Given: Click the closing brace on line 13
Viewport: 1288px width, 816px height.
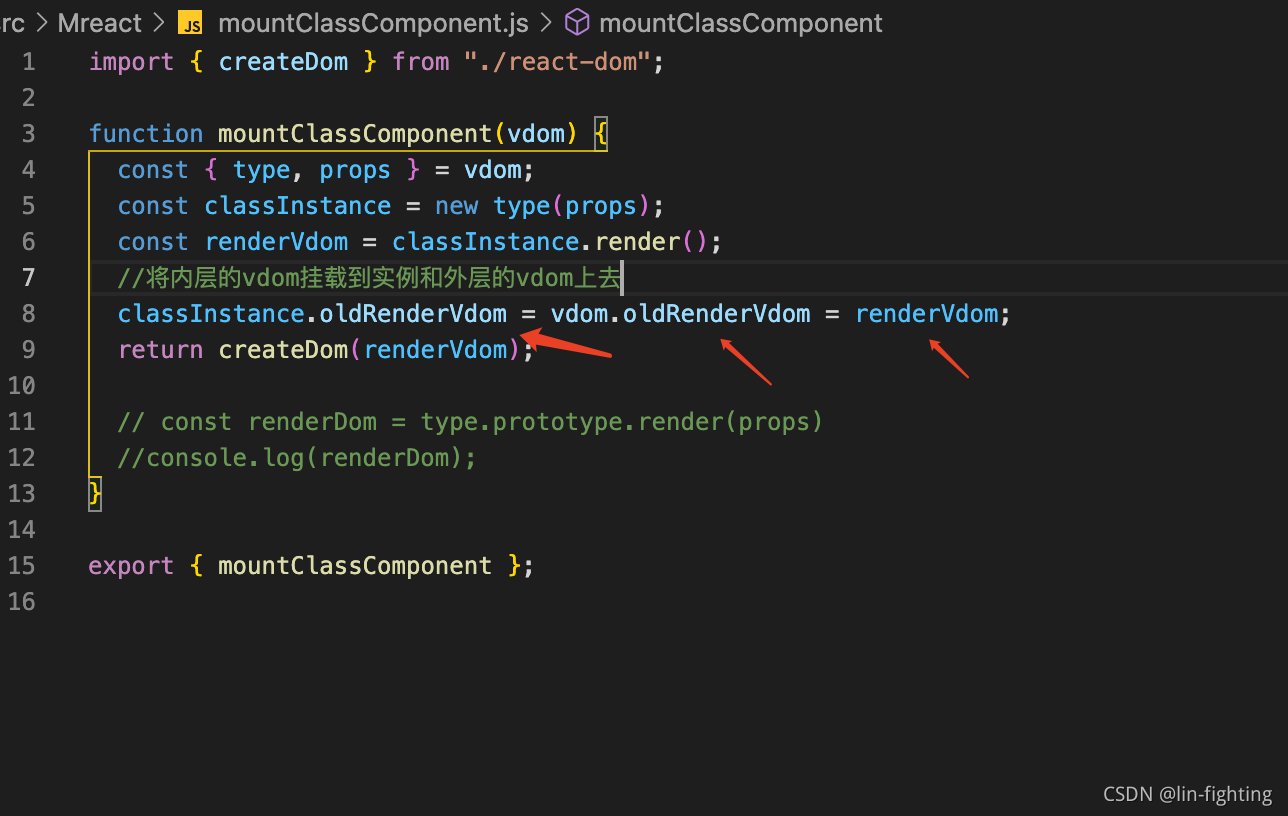Looking at the screenshot, I should pyautogui.click(x=95, y=494).
